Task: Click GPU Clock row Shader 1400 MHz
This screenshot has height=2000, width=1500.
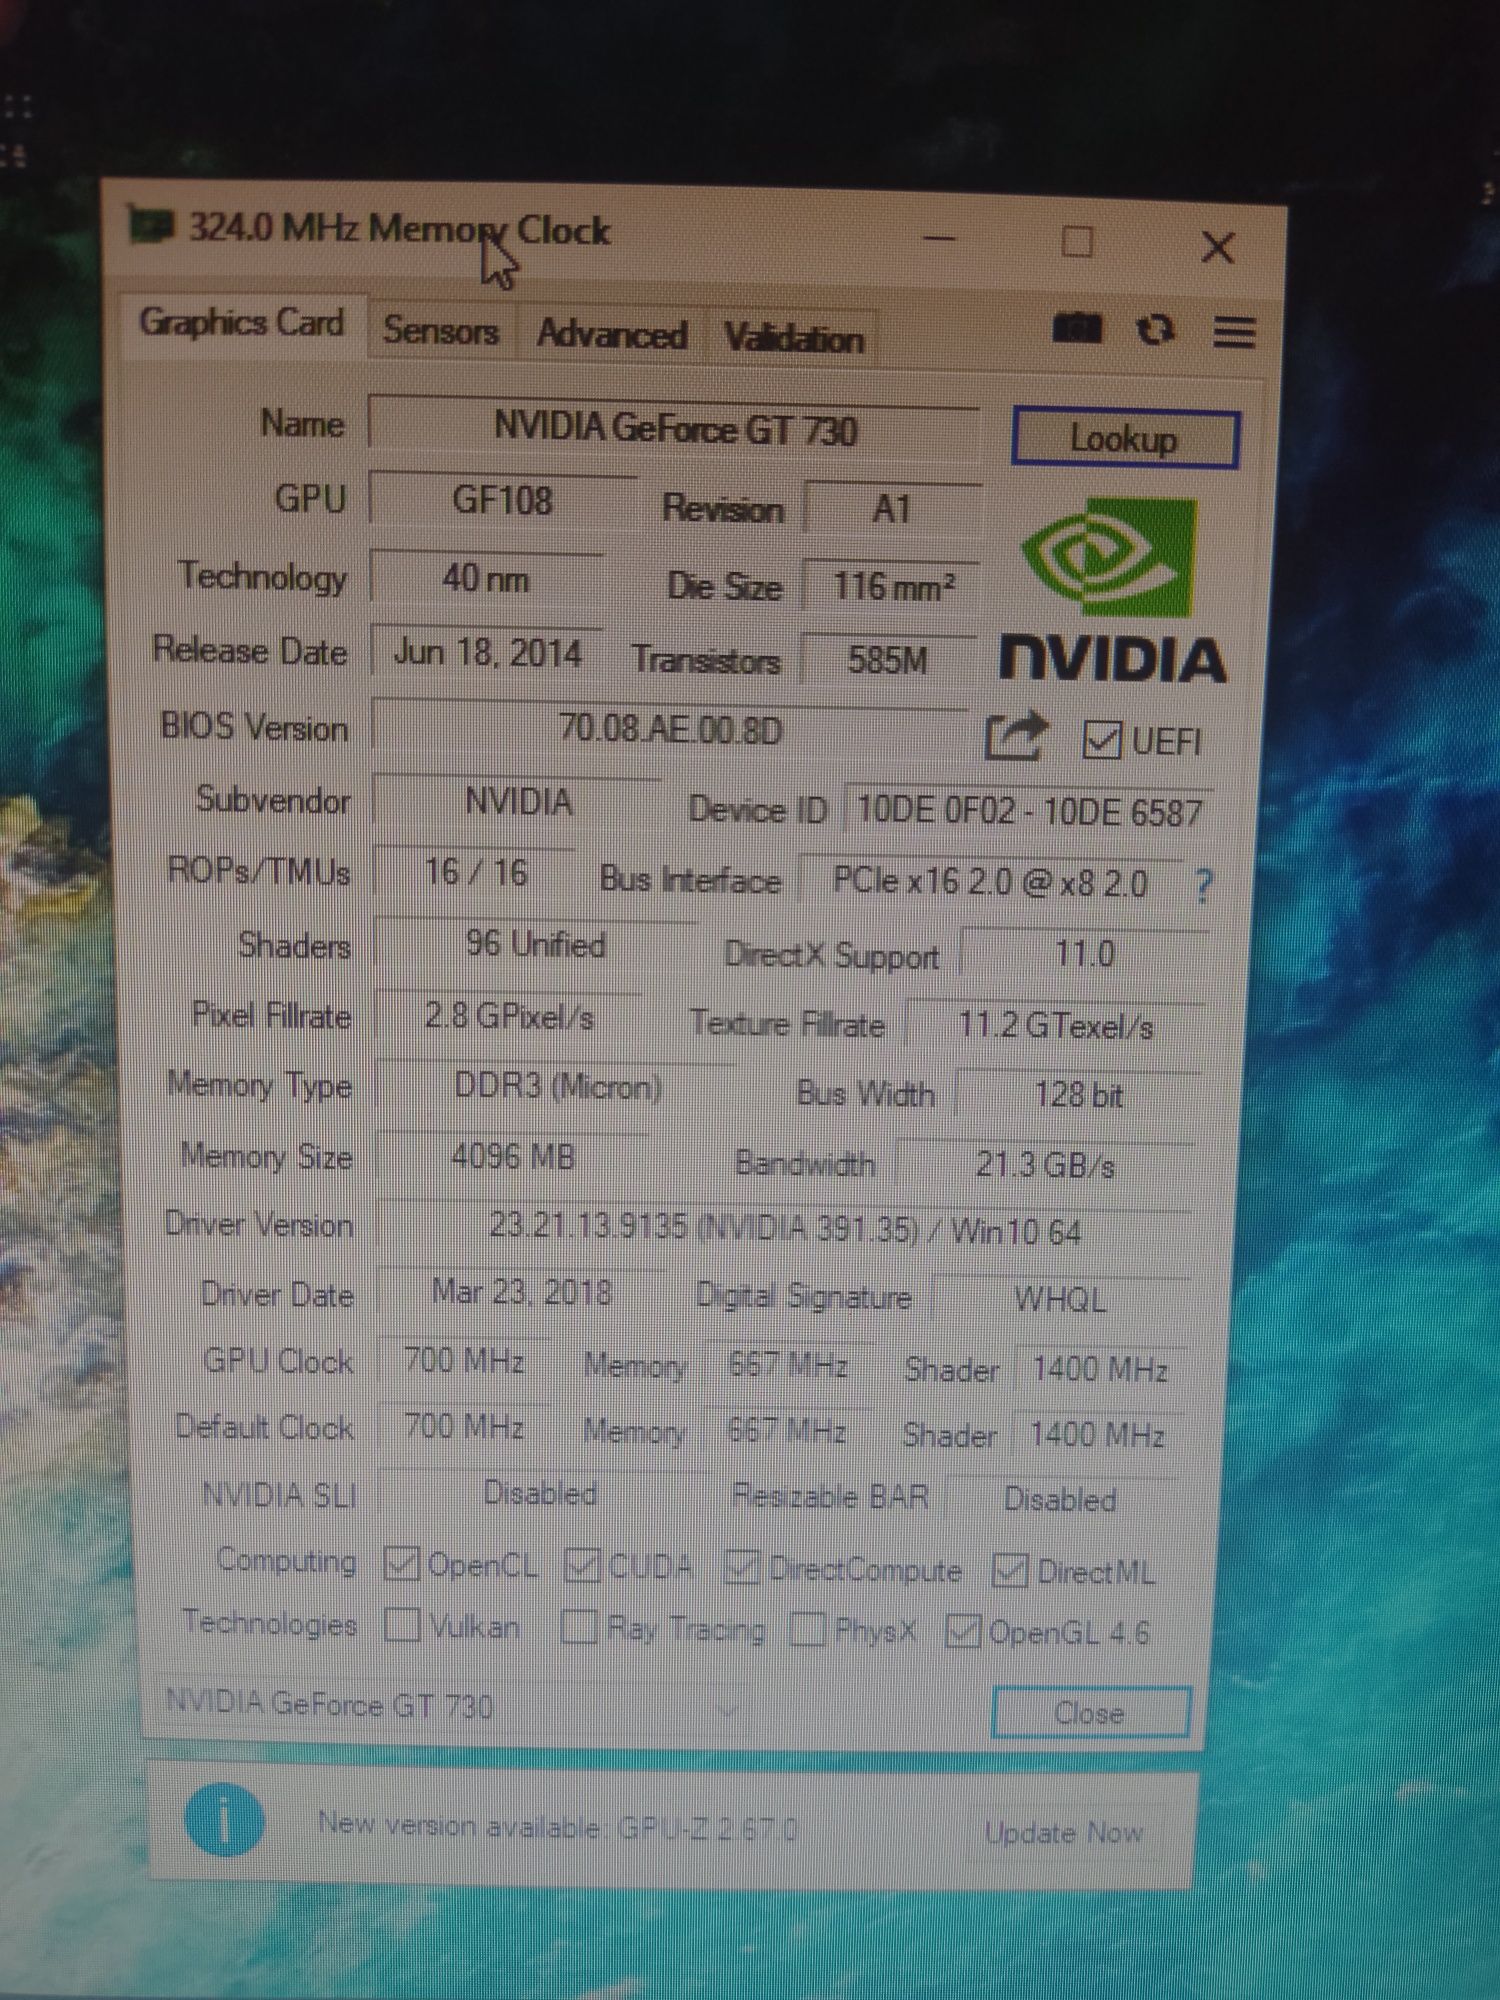Action: point(1100,1369)
